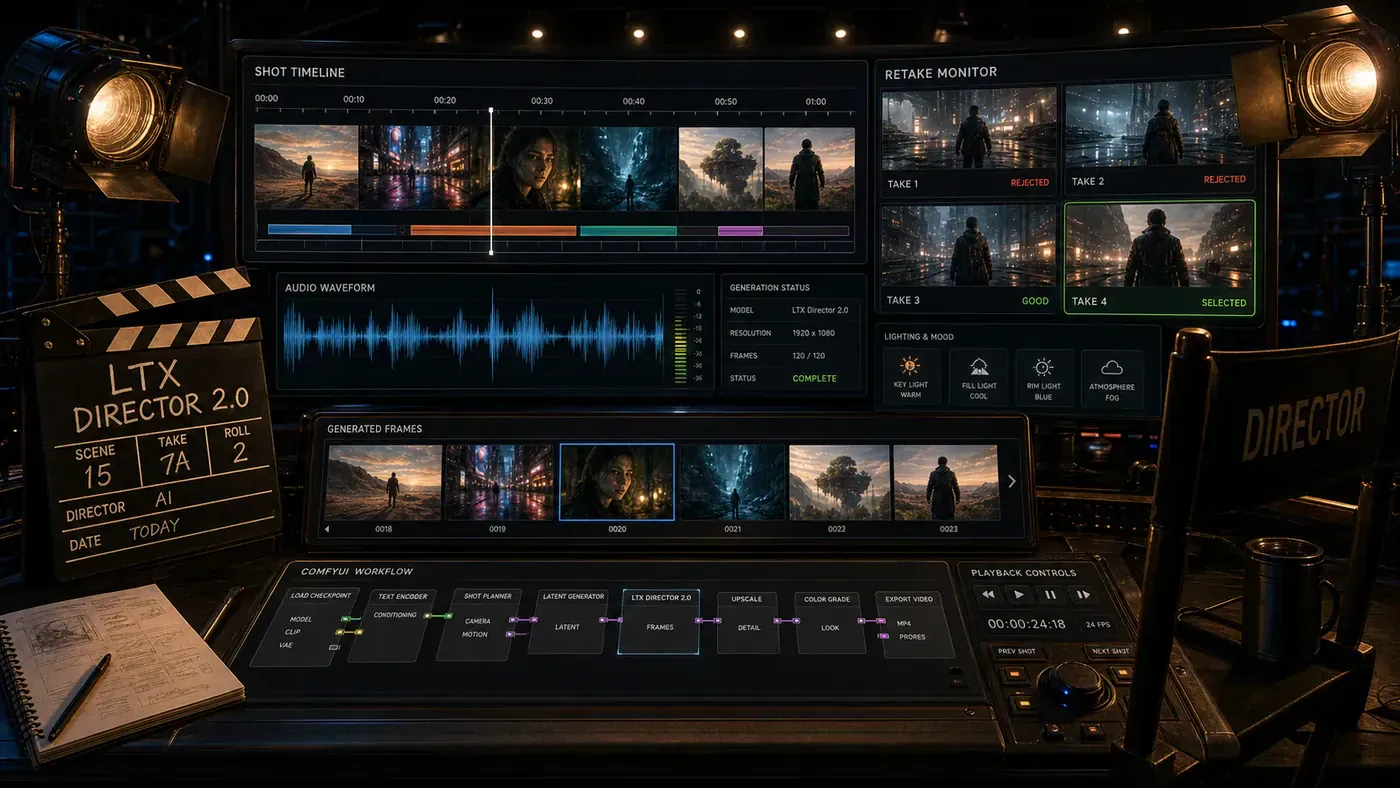Click the MP4 output in Export Video
Viewport: 1400px width, 788px height.
click(x=903, y=623)
